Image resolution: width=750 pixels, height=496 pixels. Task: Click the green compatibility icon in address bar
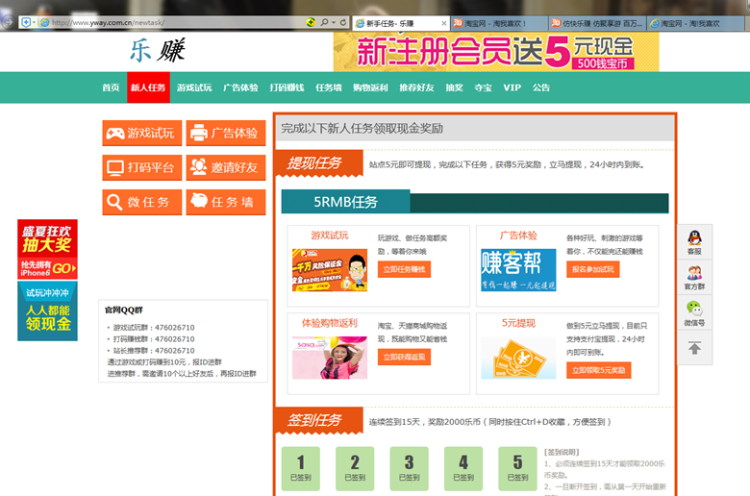[x=311, y=22]
